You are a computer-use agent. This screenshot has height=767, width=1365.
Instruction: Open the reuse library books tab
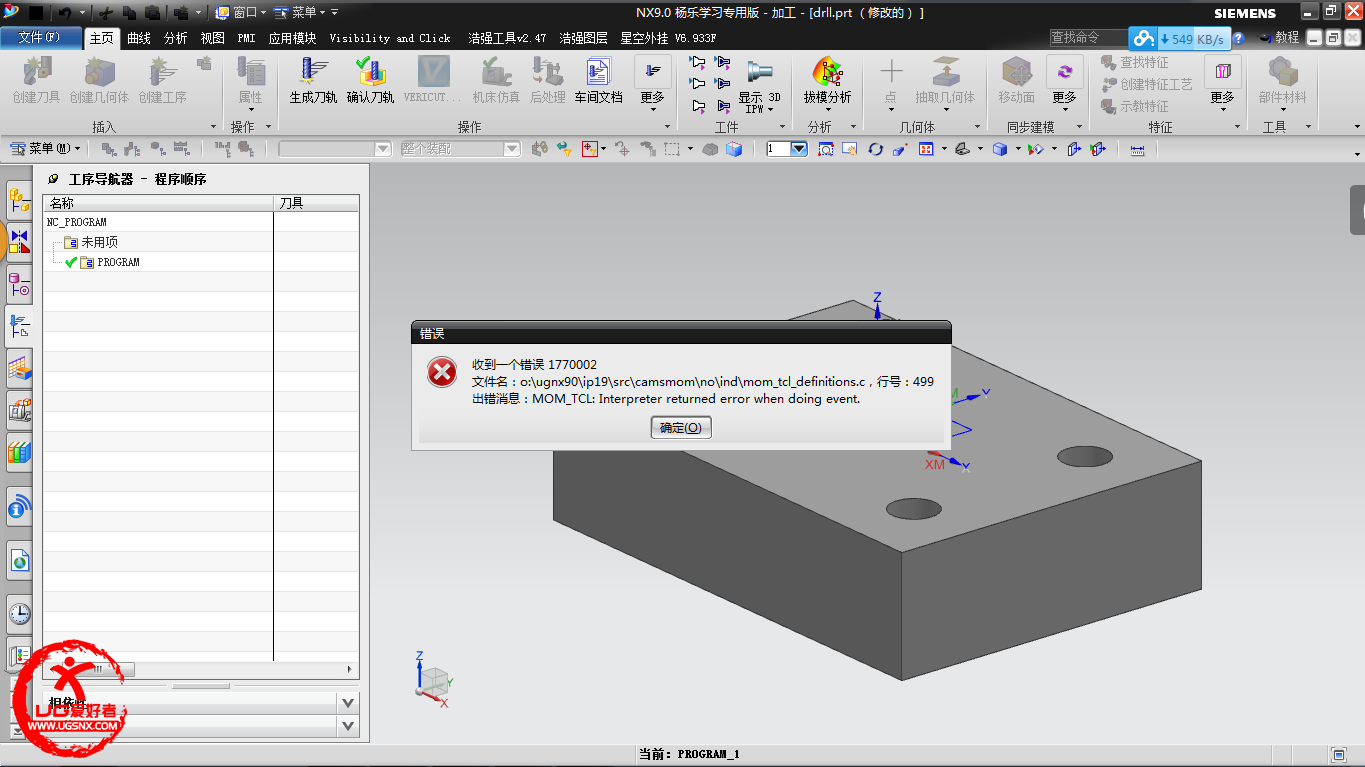tap(19, 452)
